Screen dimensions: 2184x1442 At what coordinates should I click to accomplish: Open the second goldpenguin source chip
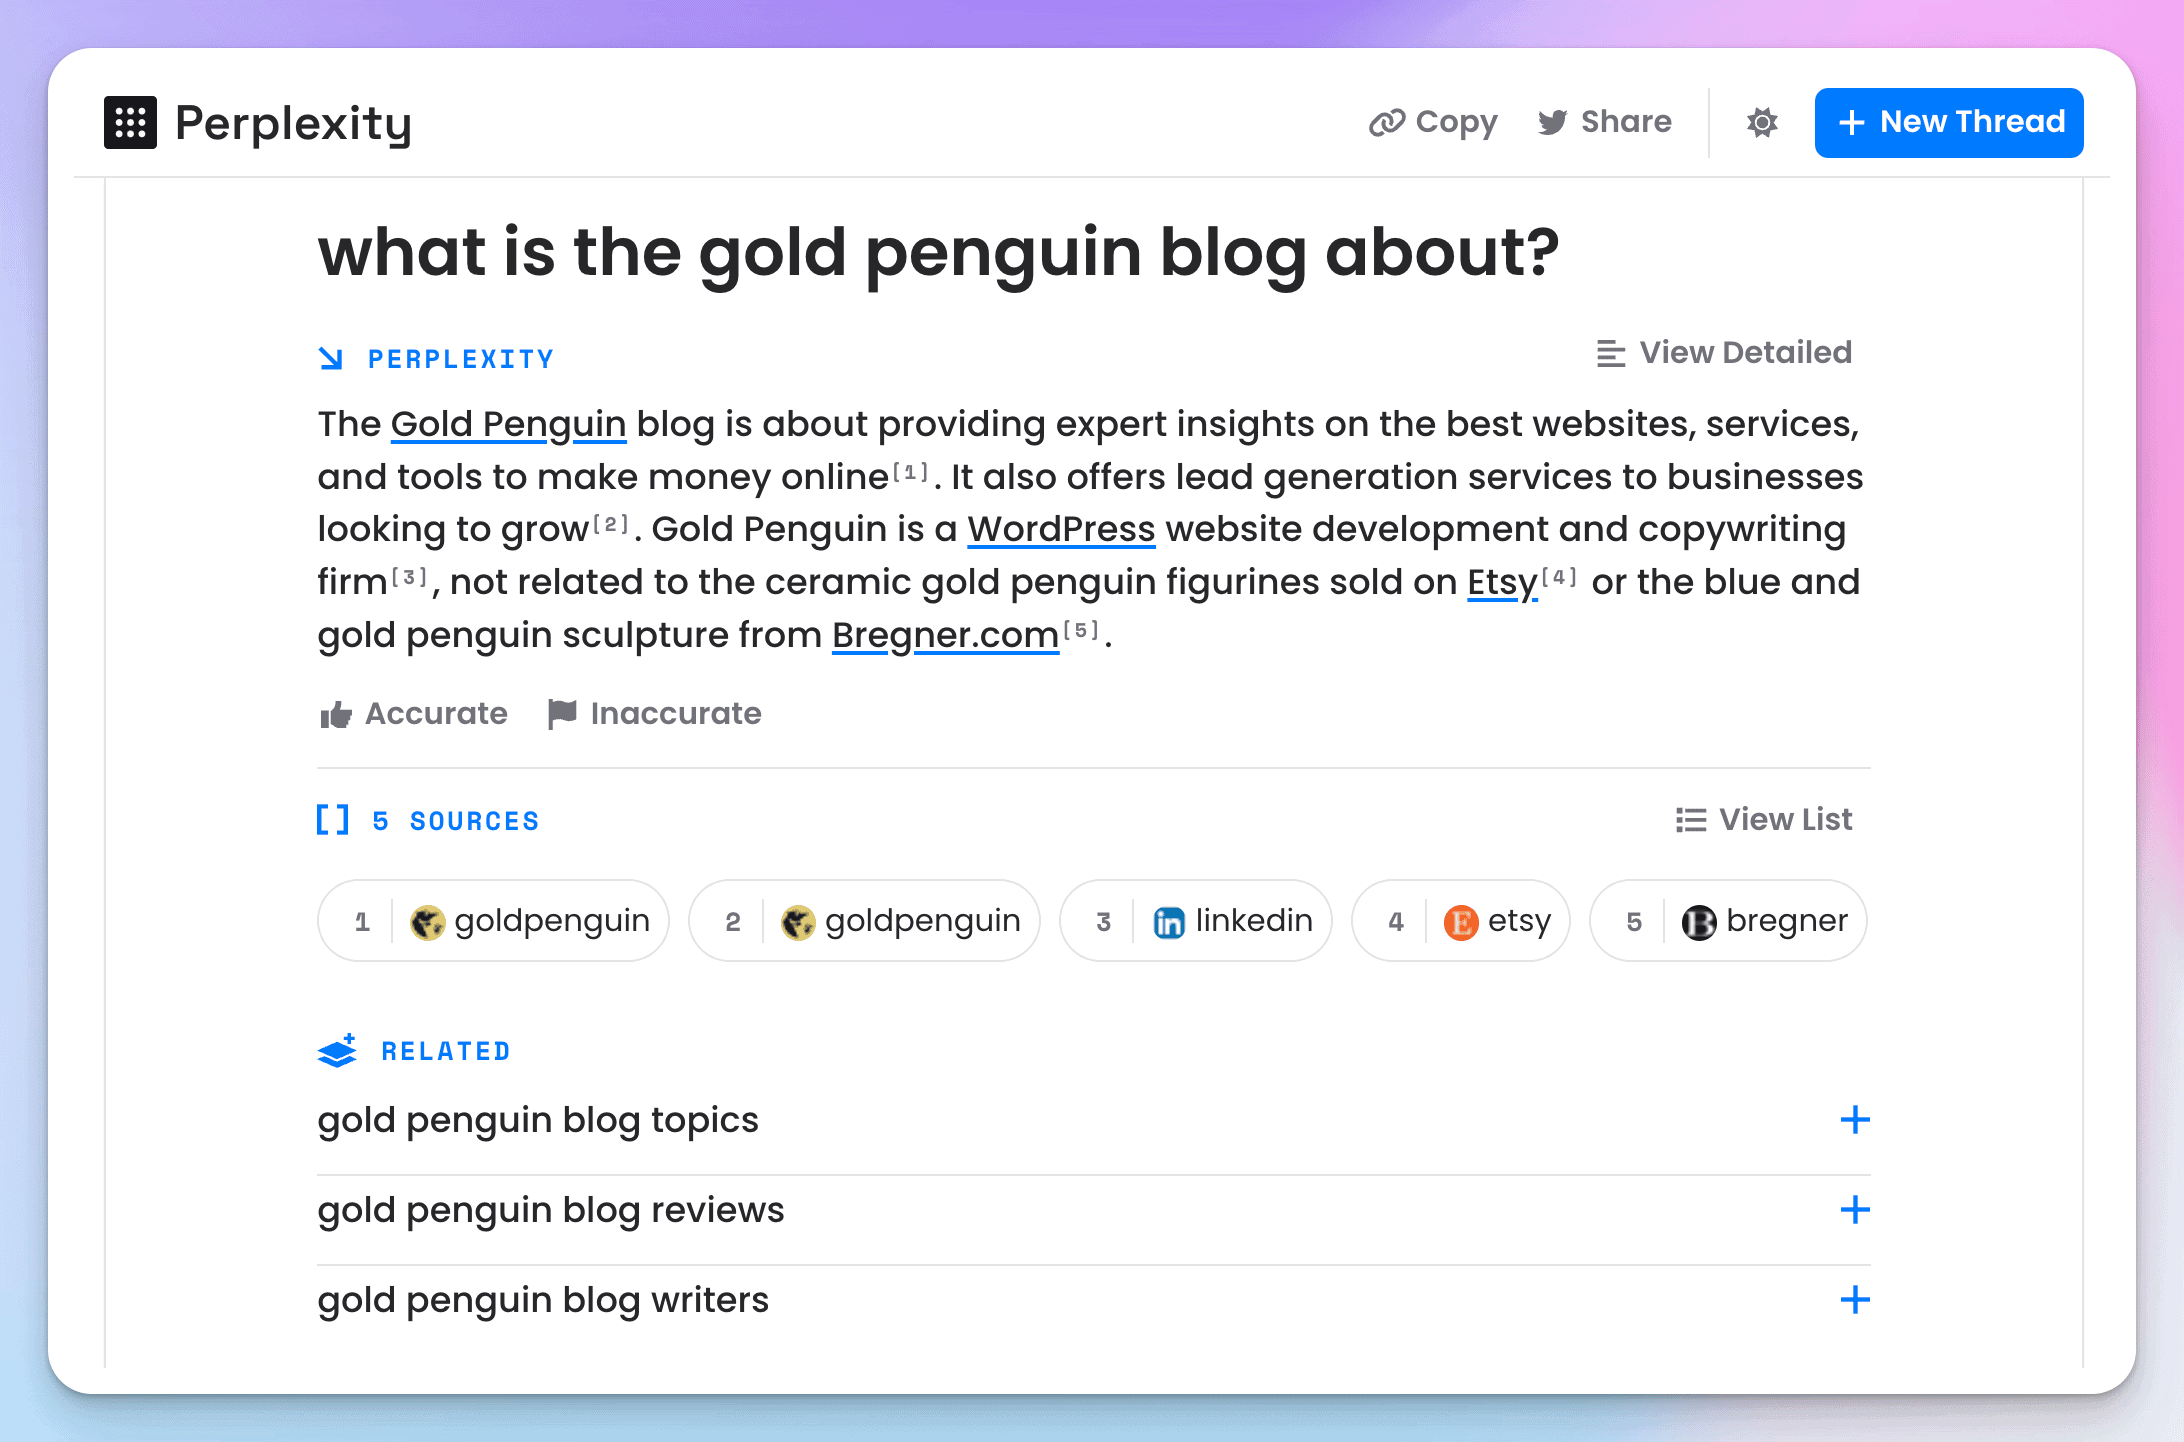click(x=865, y=921)
